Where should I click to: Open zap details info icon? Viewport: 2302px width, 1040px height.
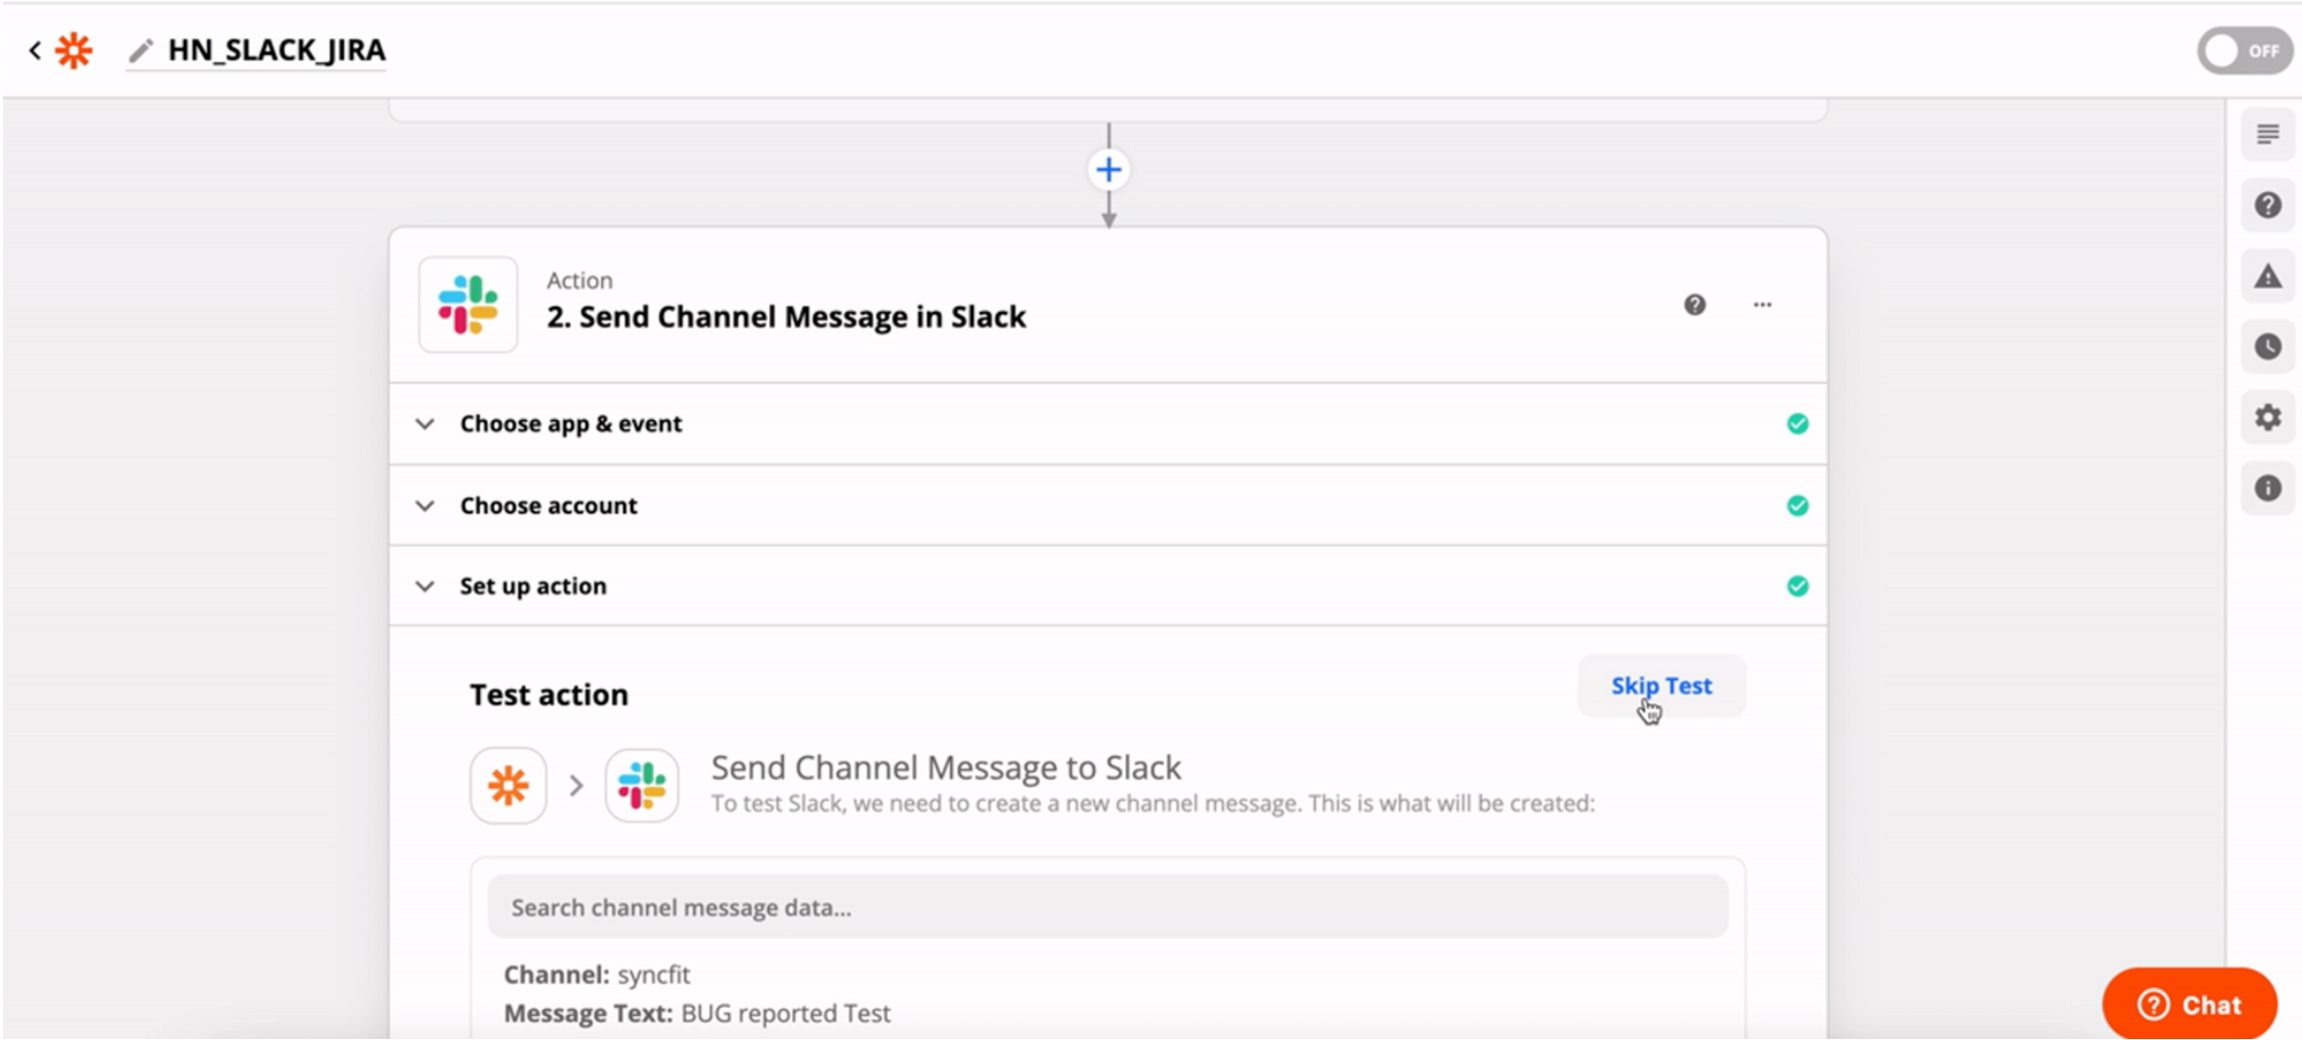2267,488
